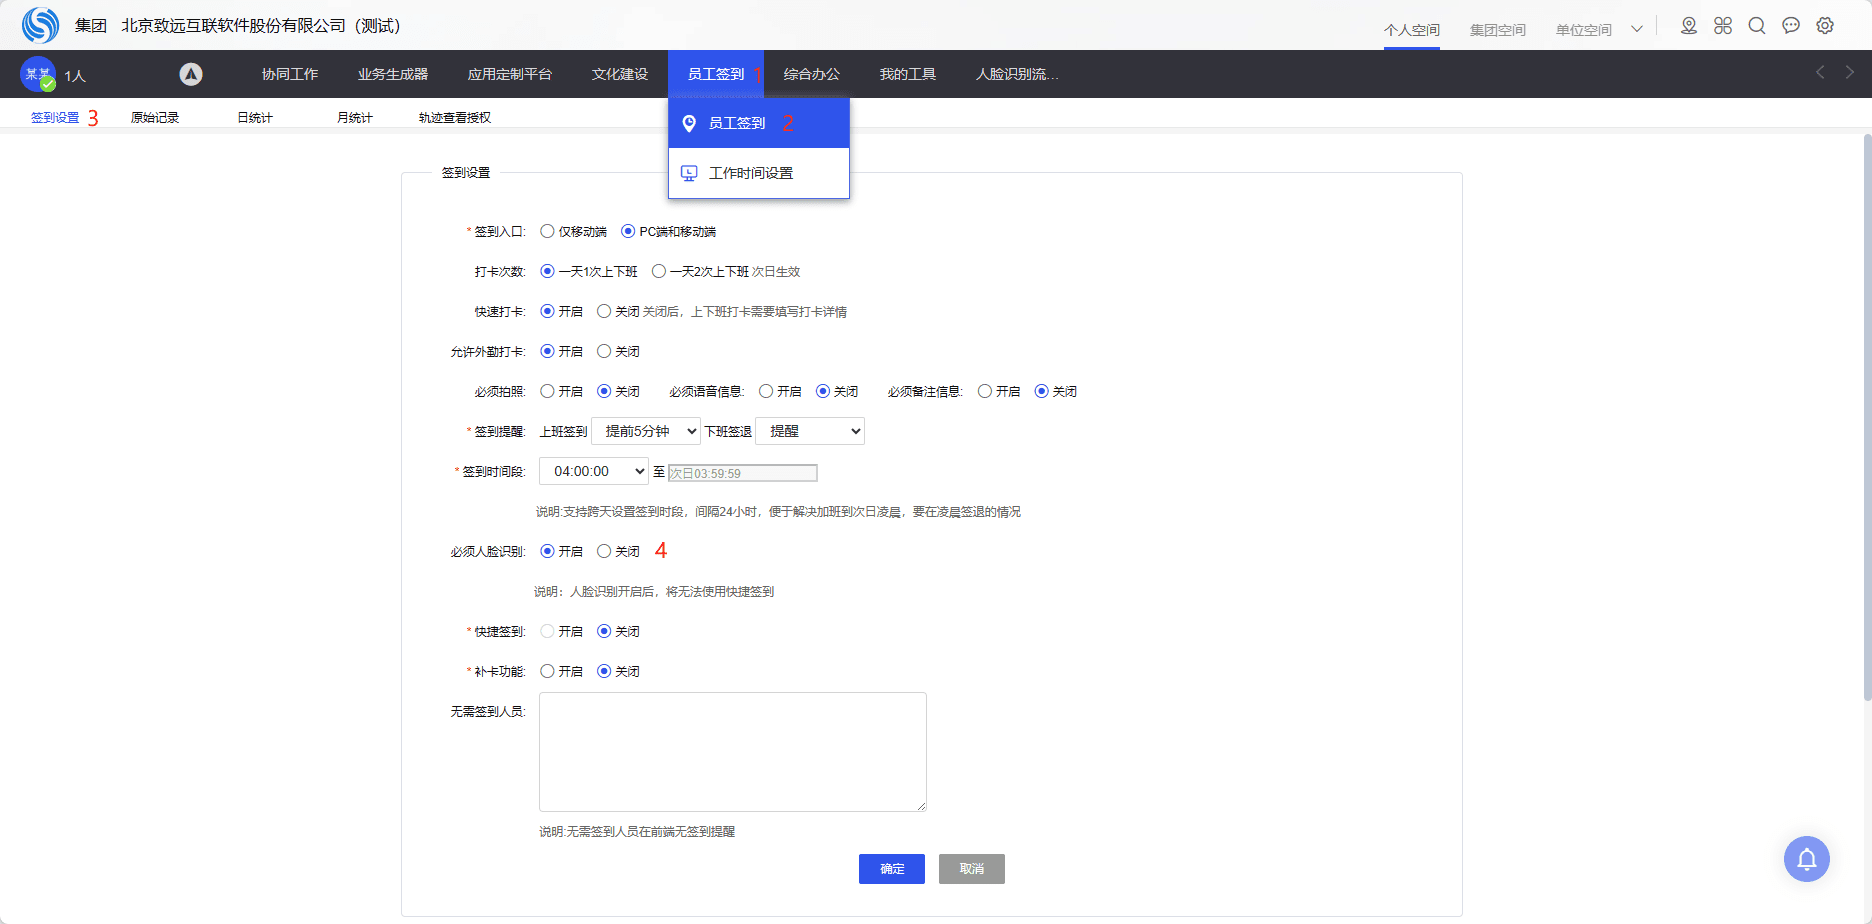The image size is (1872, 924).
Task: Turn 快速打卡 to 关闭
Action: coord(604,311)
